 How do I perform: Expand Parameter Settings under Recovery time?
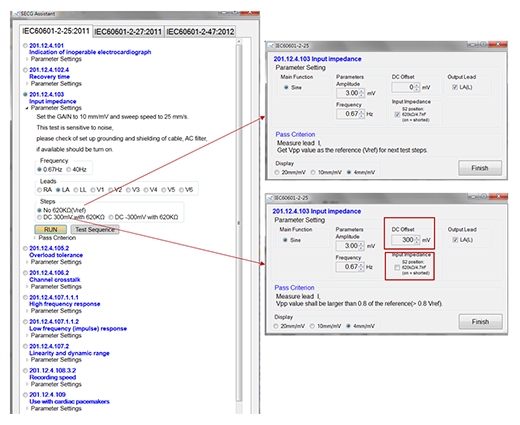(x=27, y=83)
